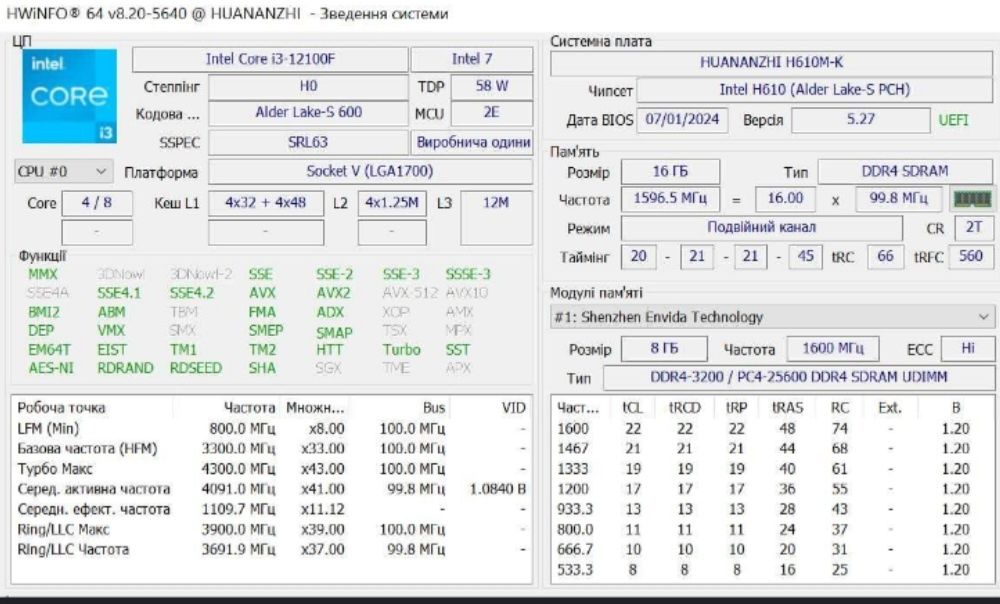Click the greyed-out AVX-512 feature flag

pyautogui.click(x=410, y=293)
